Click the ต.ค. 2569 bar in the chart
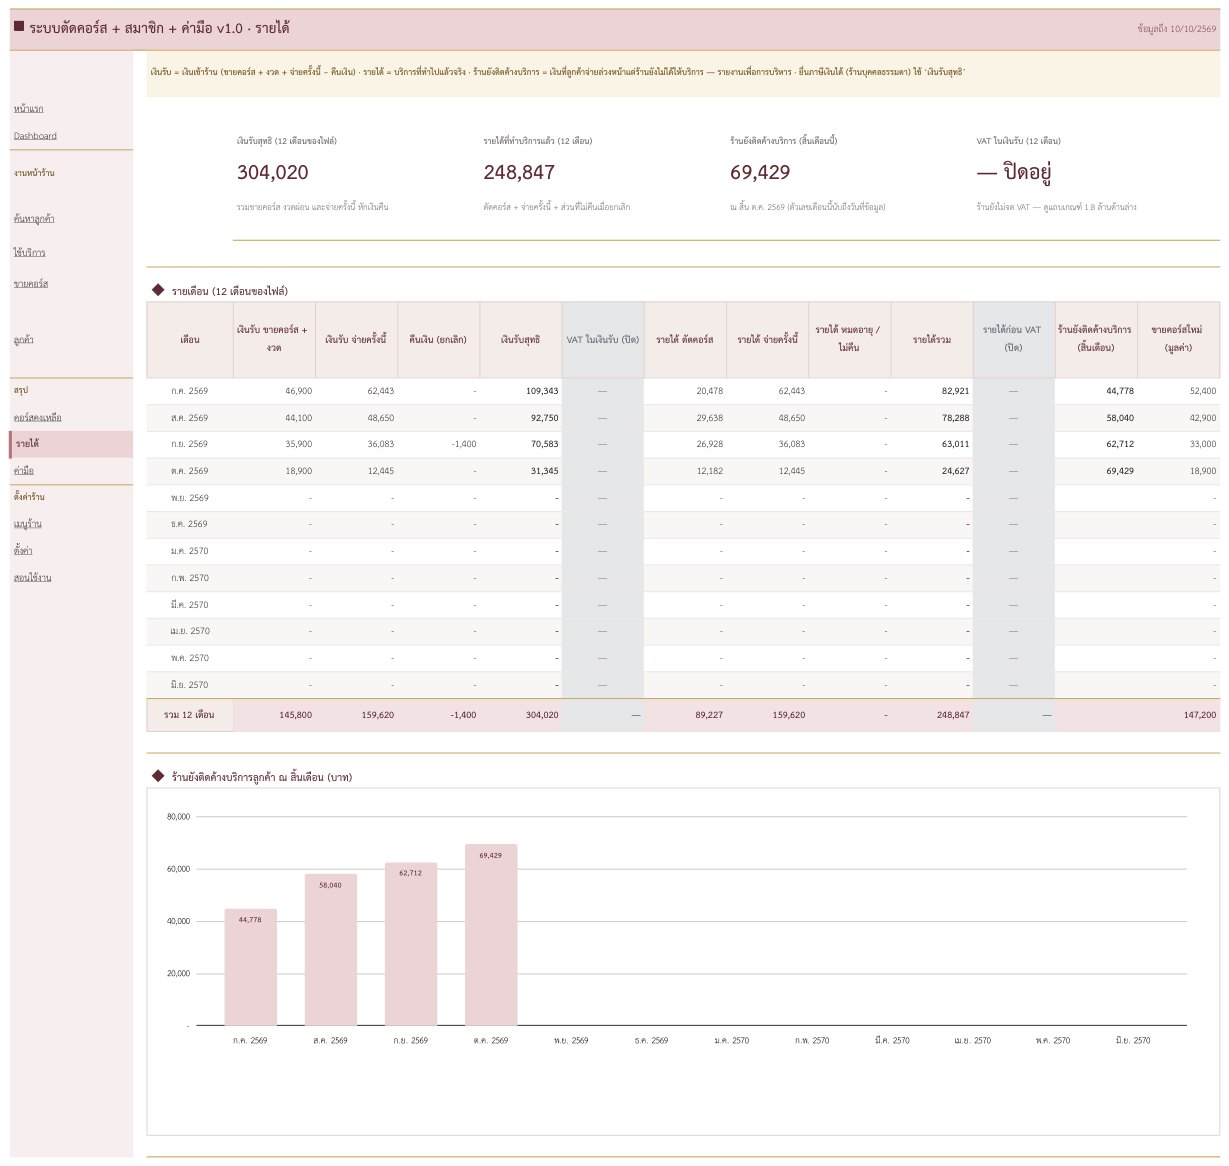Viewport: 1229px width, 1166px height. click(x=491, y=935)
